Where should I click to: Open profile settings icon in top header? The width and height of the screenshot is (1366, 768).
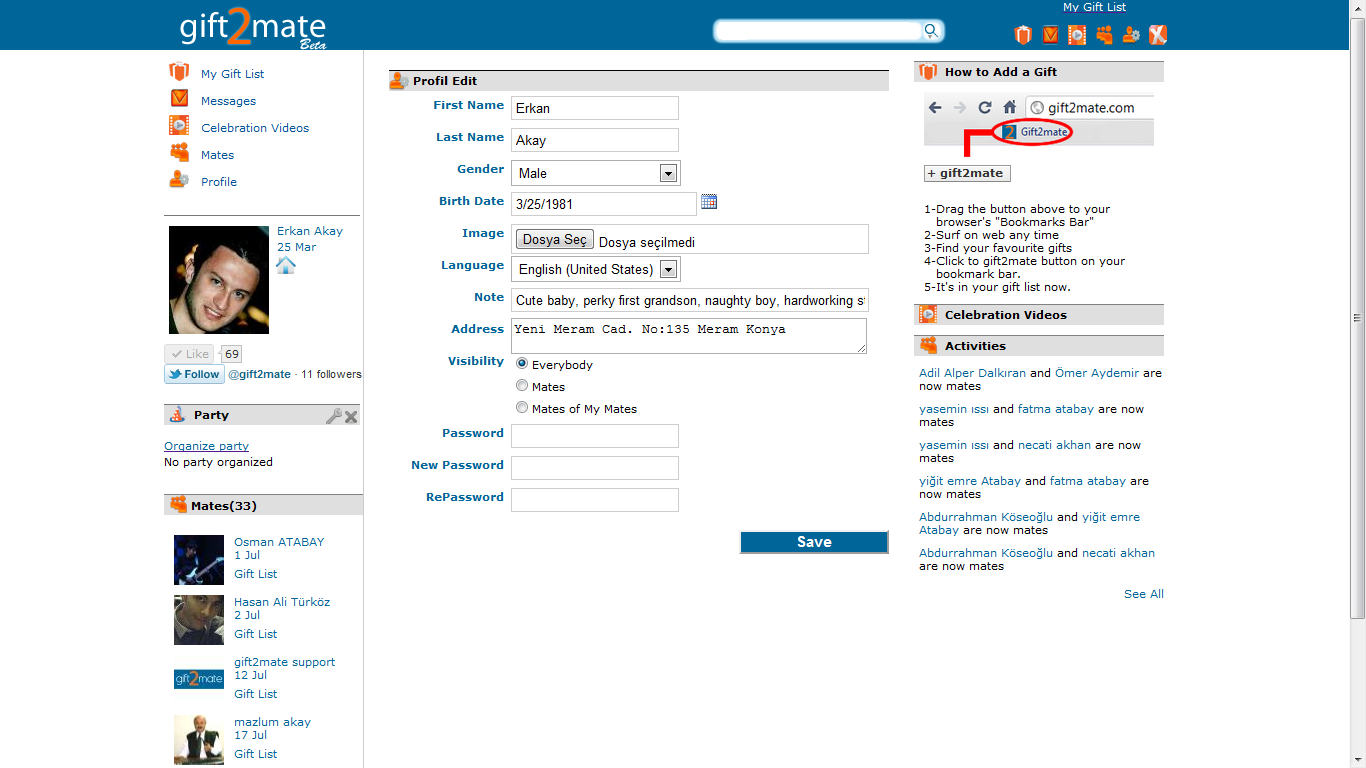tap(1131, 35)
